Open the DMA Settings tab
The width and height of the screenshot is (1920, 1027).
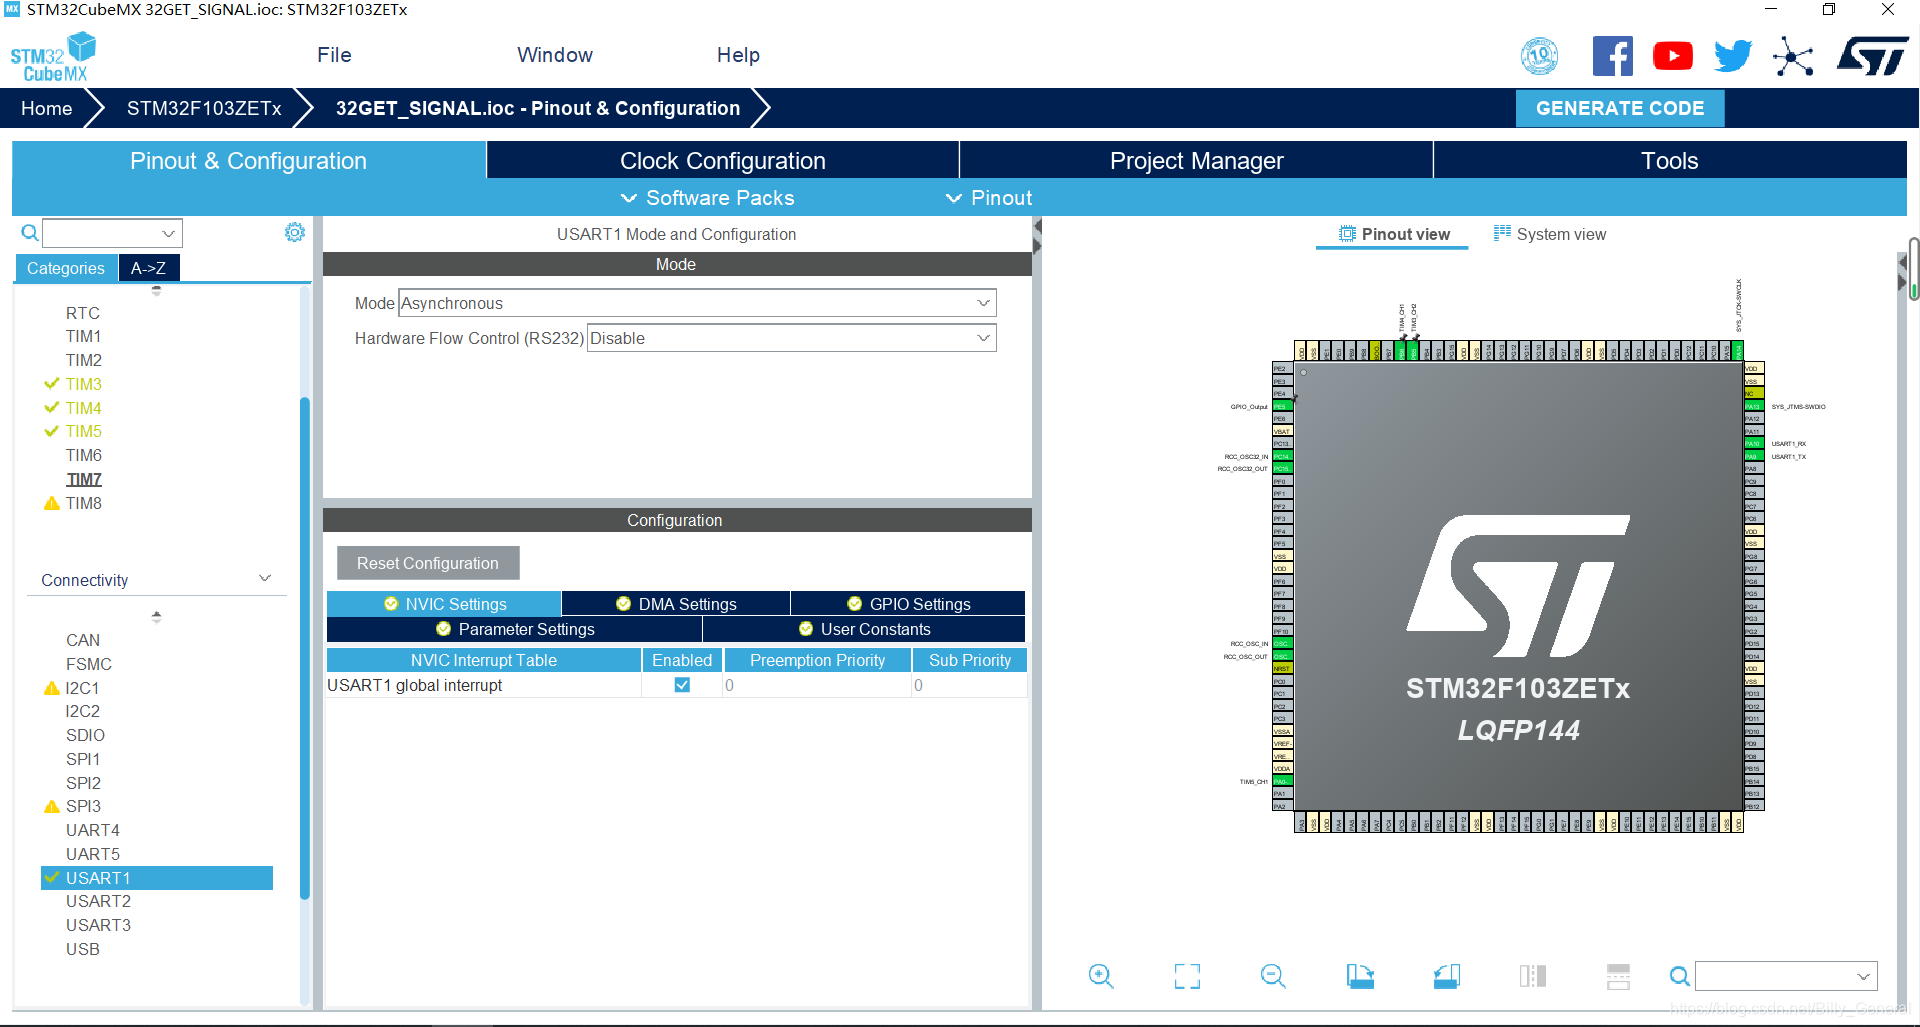coord(676,604)
